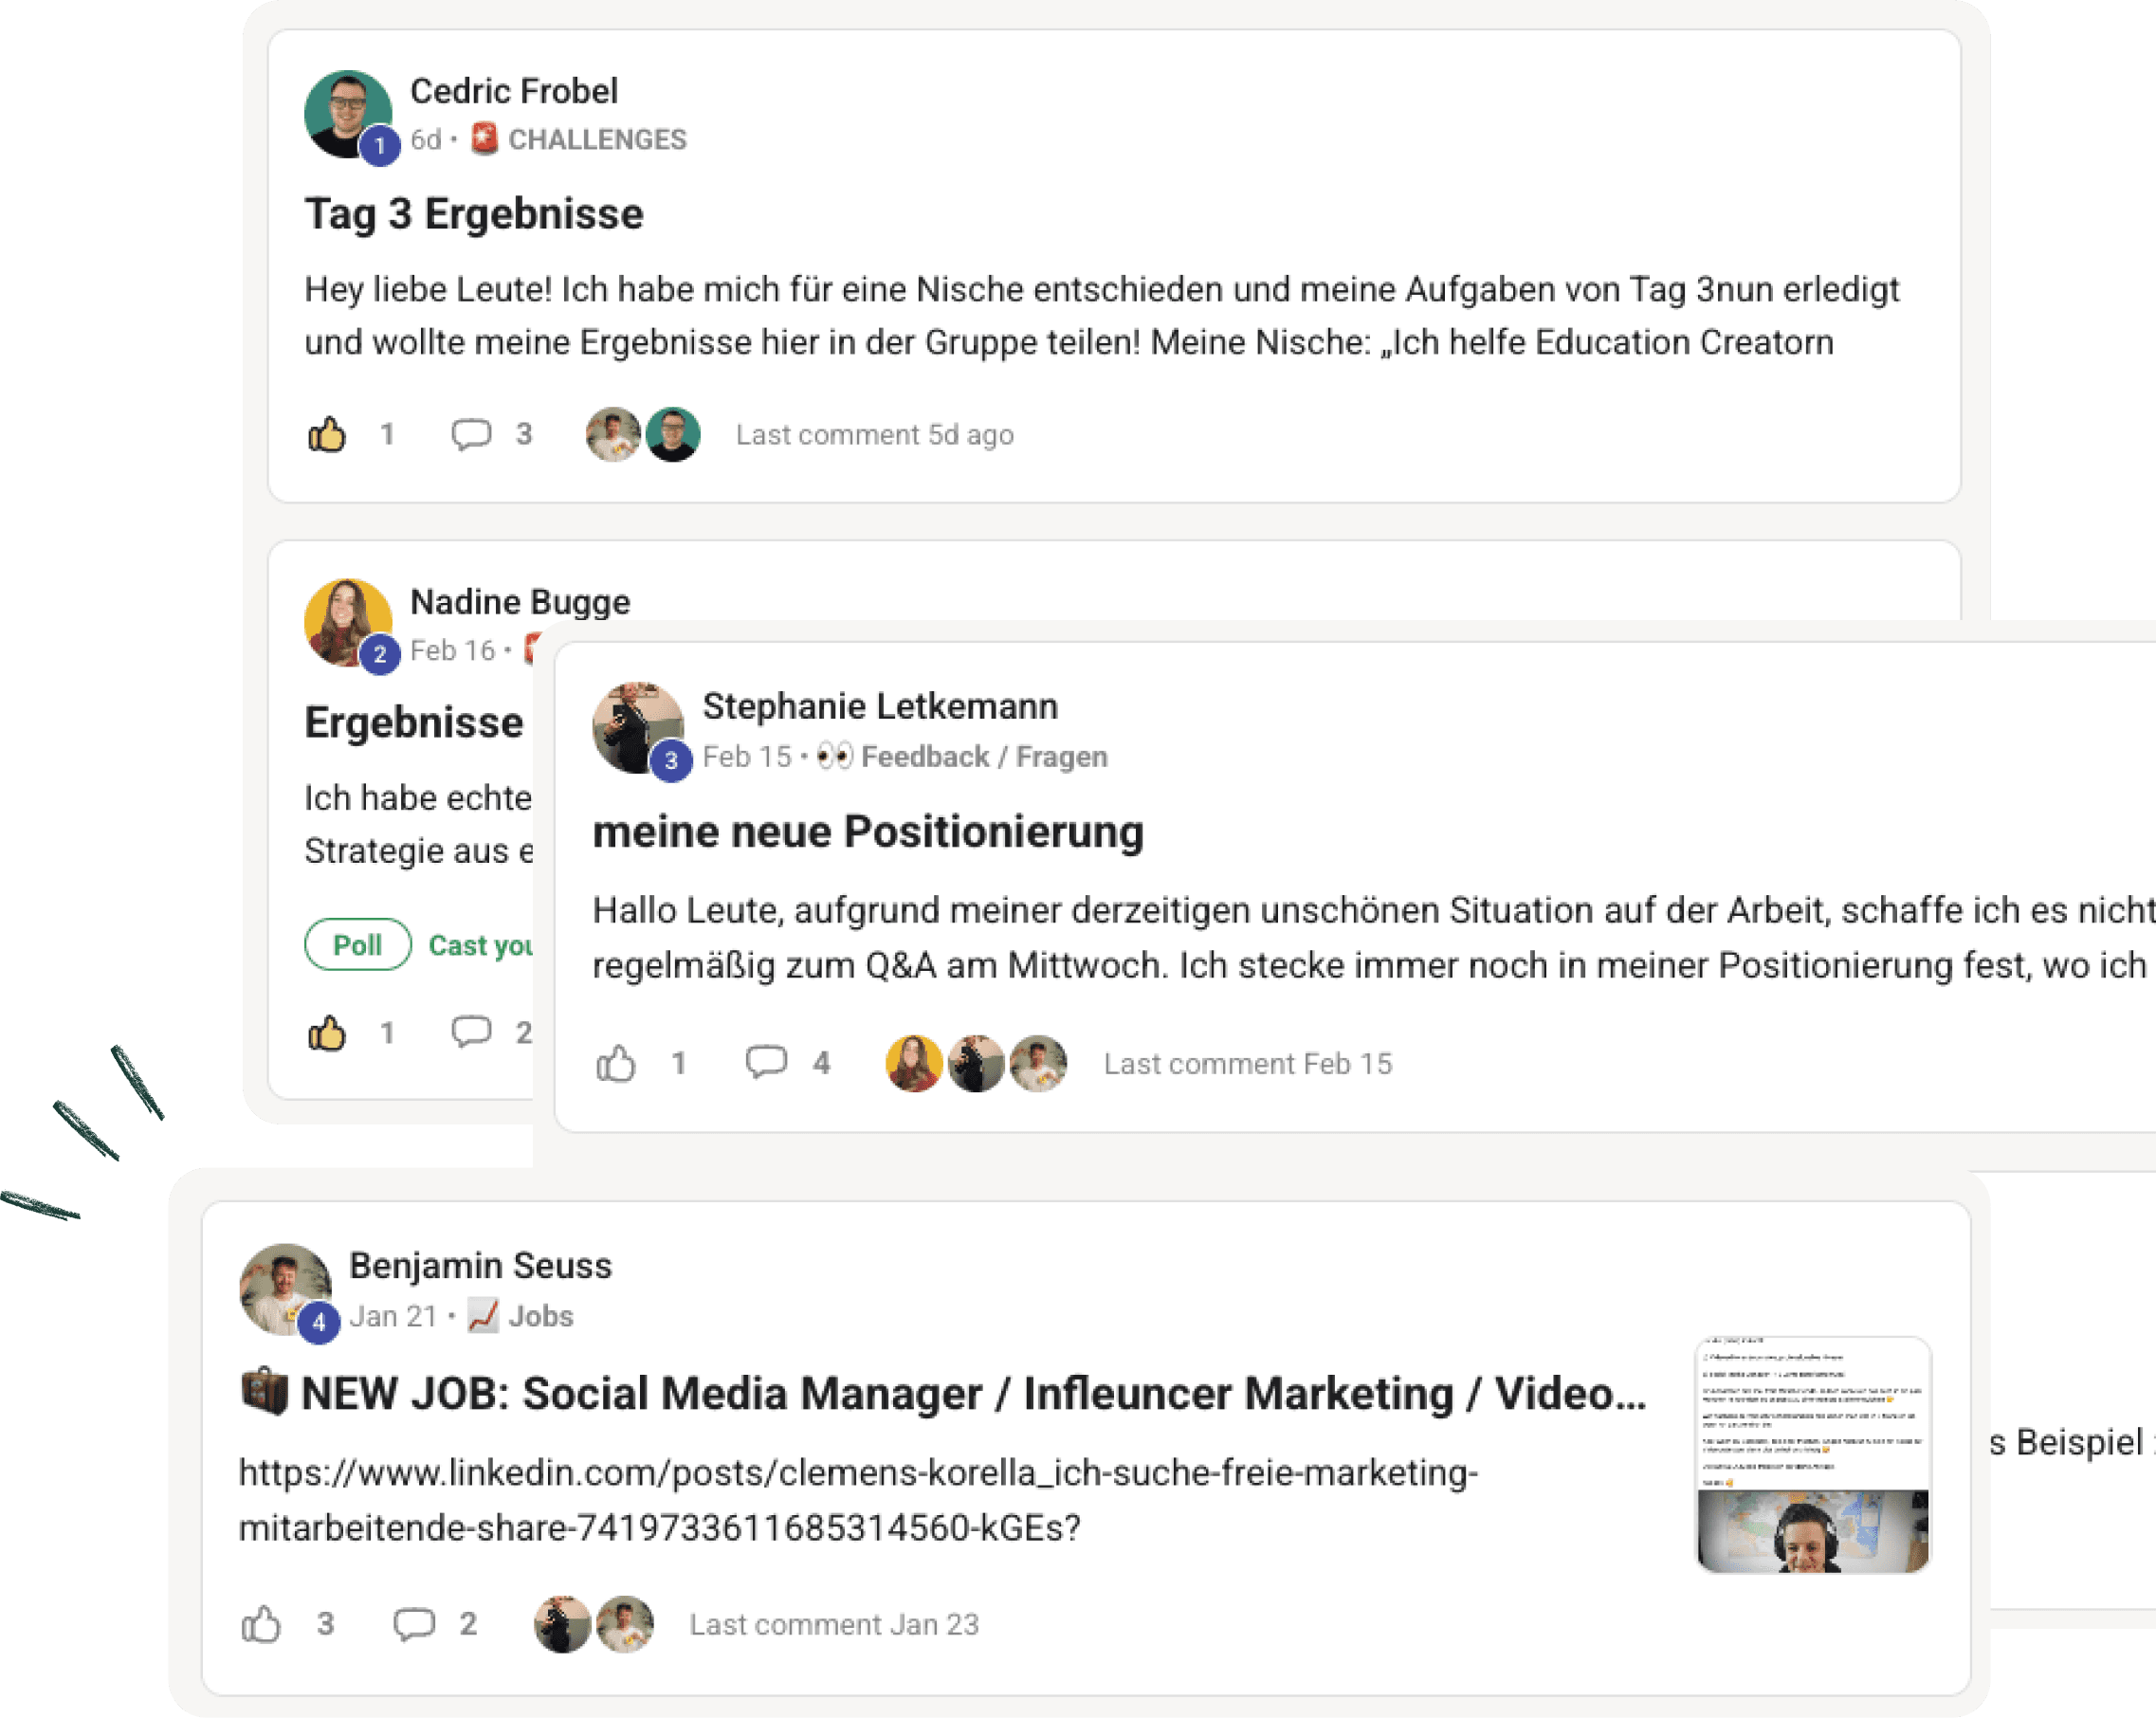The height and width of the screenshot is (1718, 2156).
Task: Like Stephanie Letkemann's Positionierung post
Action: point(616,1064)
